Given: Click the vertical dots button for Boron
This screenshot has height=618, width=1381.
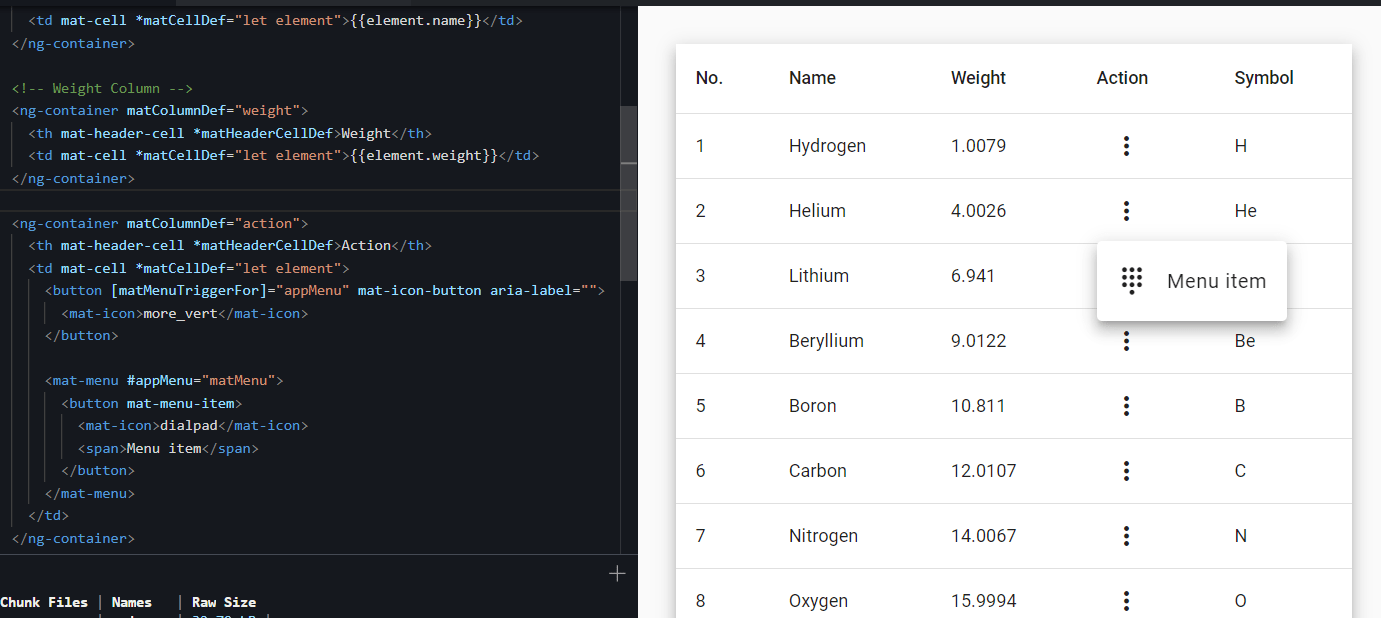Looking at the screenshot, I should point(1126,406).
